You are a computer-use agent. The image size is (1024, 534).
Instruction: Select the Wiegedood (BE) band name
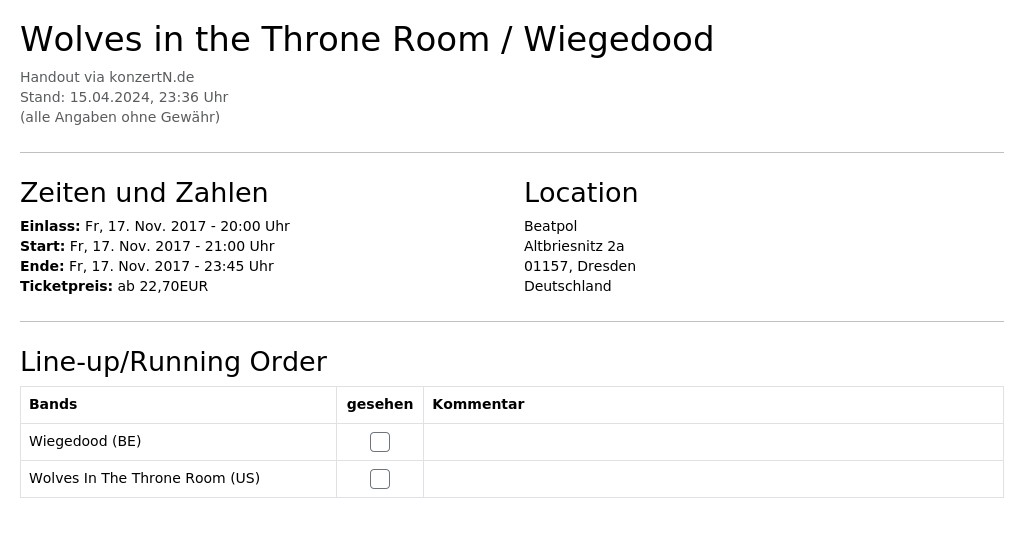(85, 441)
